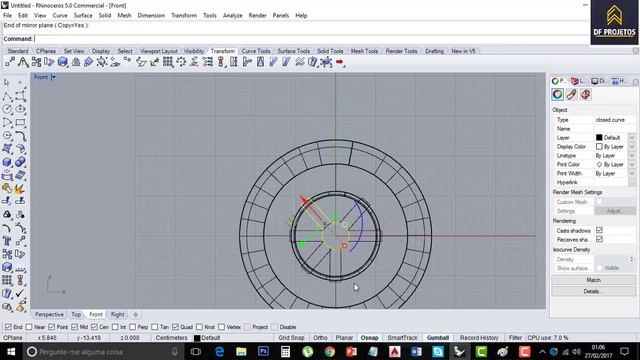The height and width of the screenshot is (360, 640).
Task: Open Photoshop from the taskbar
Action: pos(263,351)
